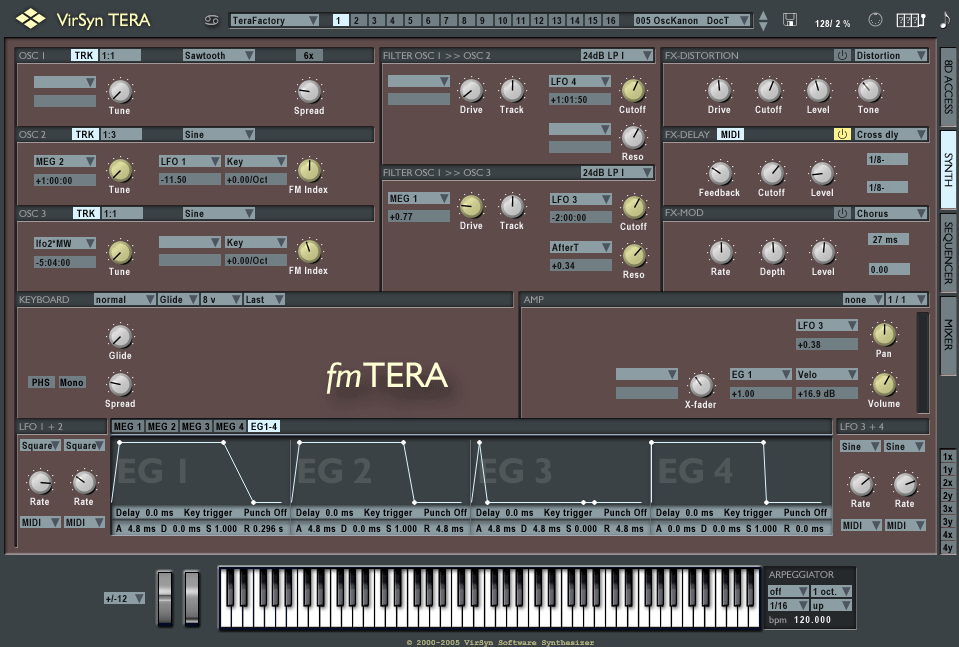Turn the OSC 1 Tune knob
This screenshot has width=959, height=647.
pyautogui.click(x=120, y=91)
